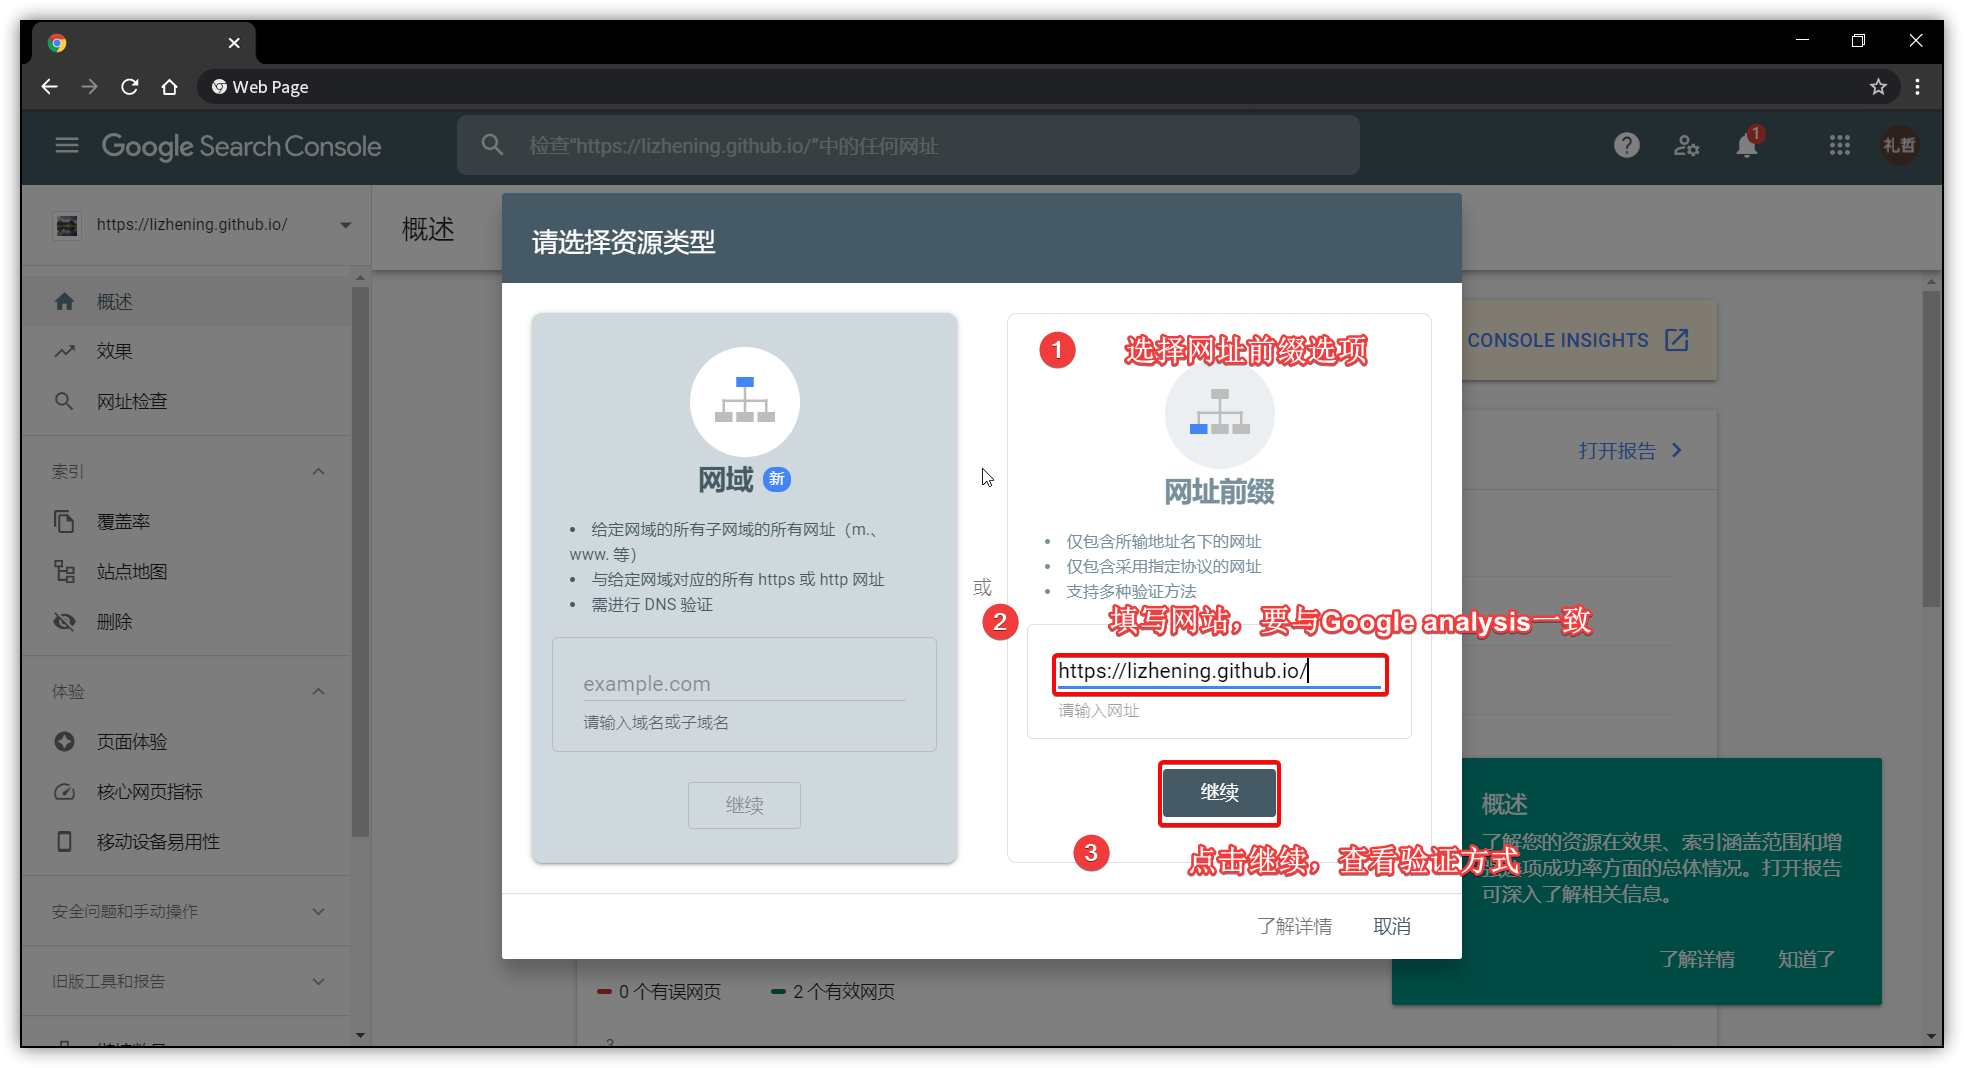The width and height of the screenshot is (1964, 1068).
Task: Click '0 个有误网页' legend
Action: tap(659, 991)
